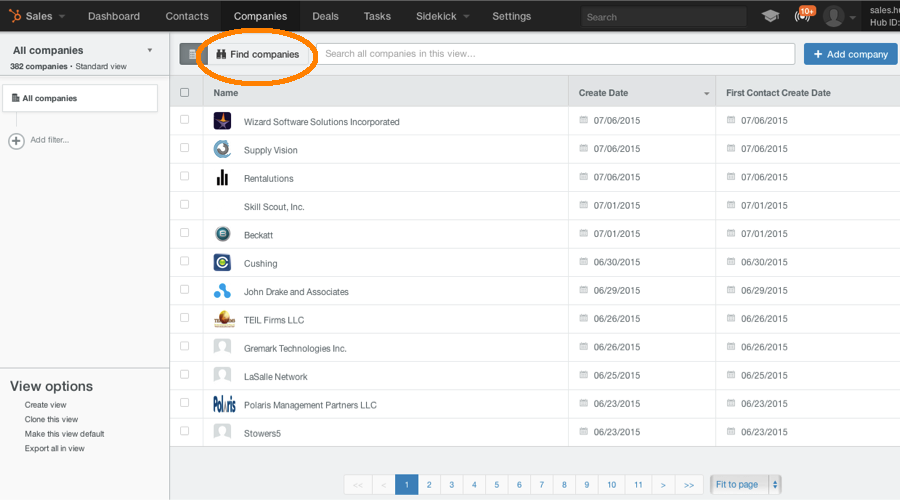The image size is (900, 500).
Task: Expand the Sidekick menu dropdown
Action: (443, 16)
